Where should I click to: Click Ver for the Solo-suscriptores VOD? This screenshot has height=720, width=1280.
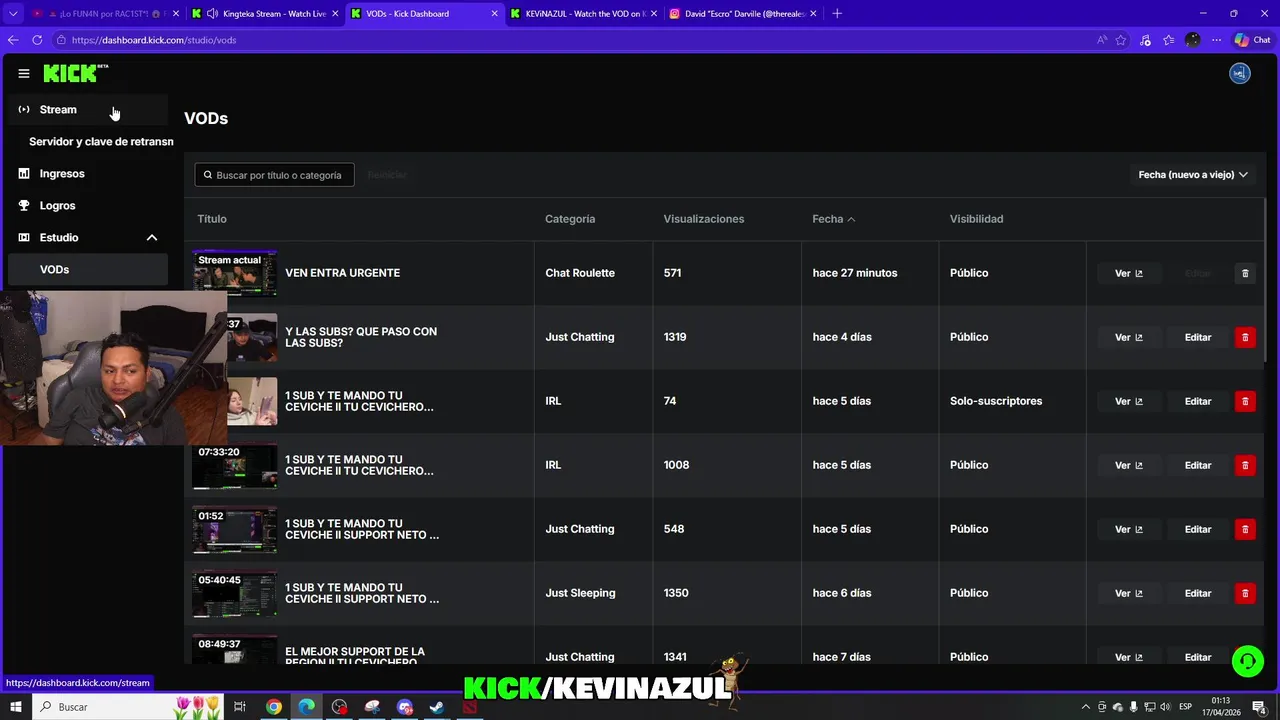tap(1129, 401)
